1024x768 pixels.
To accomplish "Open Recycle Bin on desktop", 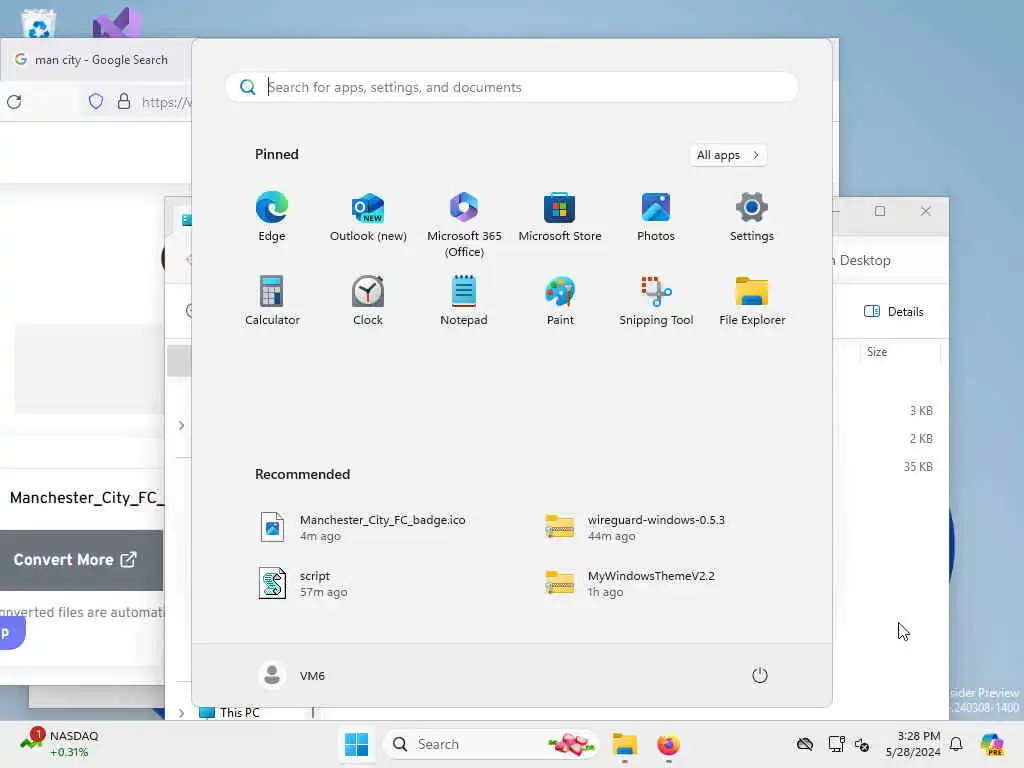I will pos(38,24).
